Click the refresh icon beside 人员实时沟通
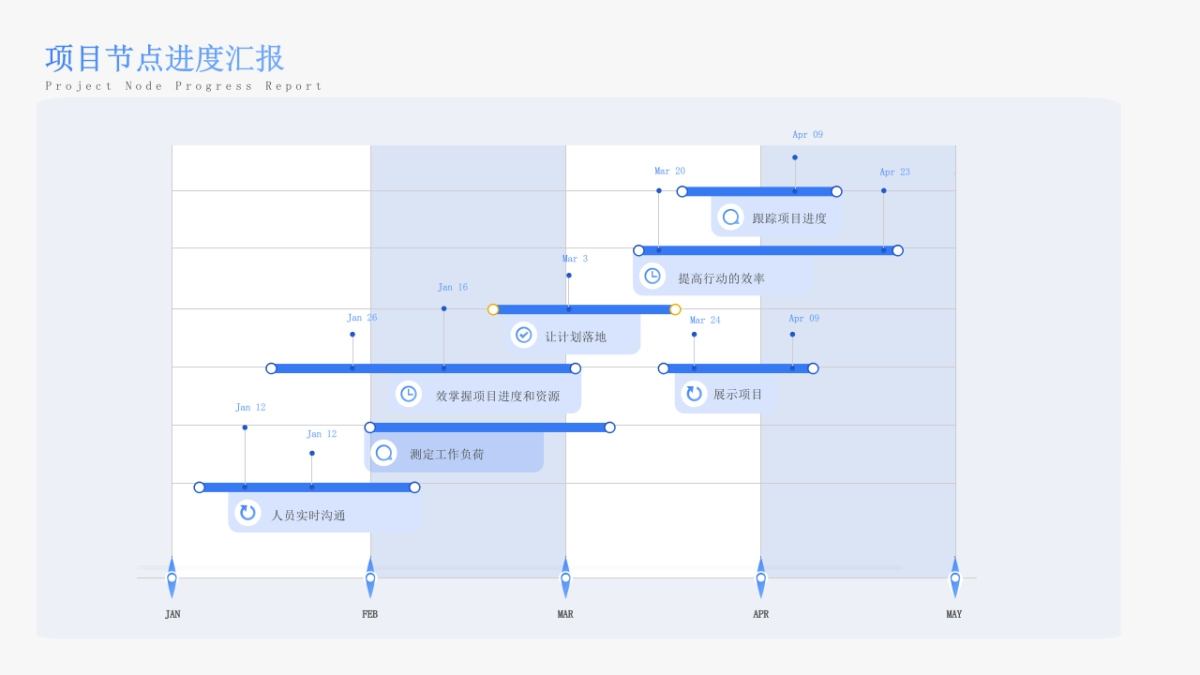This screenshot has width=1200, height=675. 246,513
